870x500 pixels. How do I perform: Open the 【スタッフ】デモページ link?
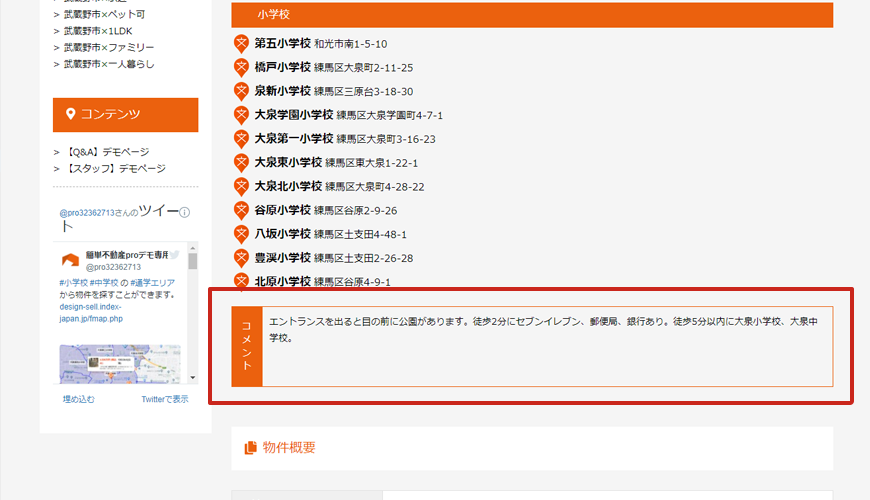click(x=115, y=168)
